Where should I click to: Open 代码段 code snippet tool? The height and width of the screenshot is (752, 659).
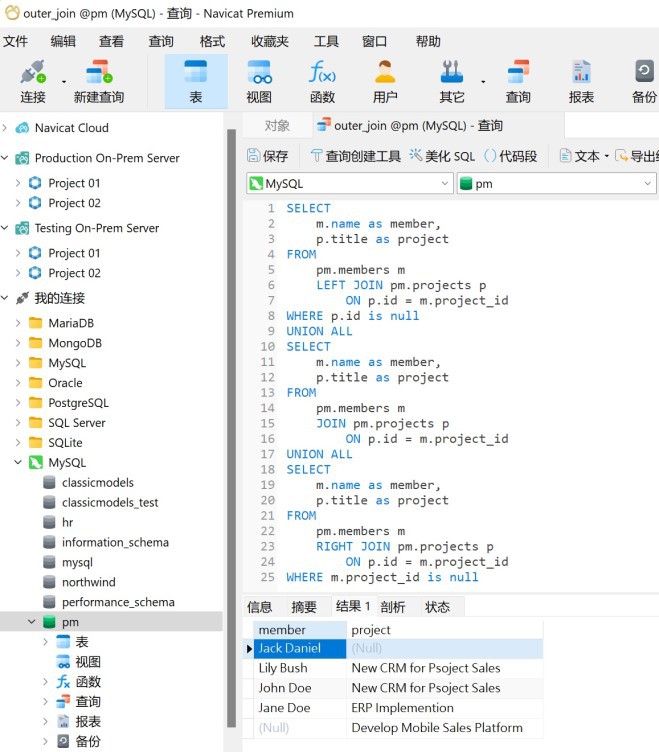click(x=510, y=156)
